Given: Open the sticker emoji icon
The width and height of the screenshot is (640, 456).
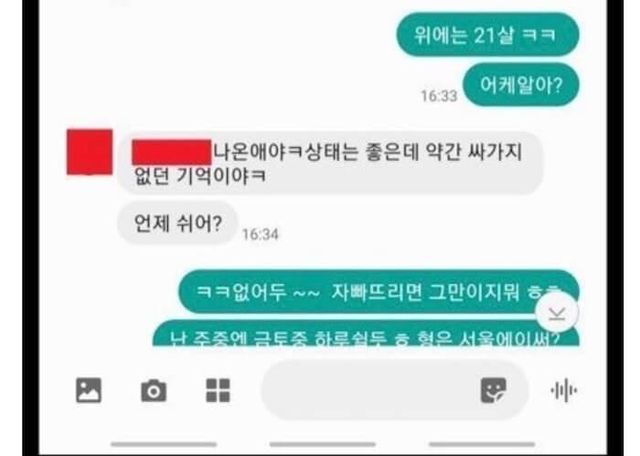Looking at the screenshot, I should [493, 390].
